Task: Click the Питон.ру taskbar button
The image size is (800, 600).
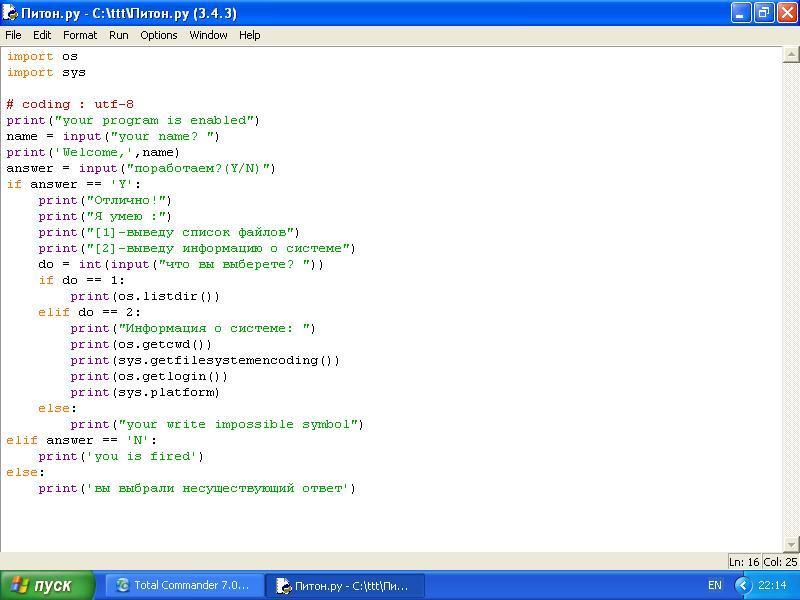Action: click(x=345, y=585)
